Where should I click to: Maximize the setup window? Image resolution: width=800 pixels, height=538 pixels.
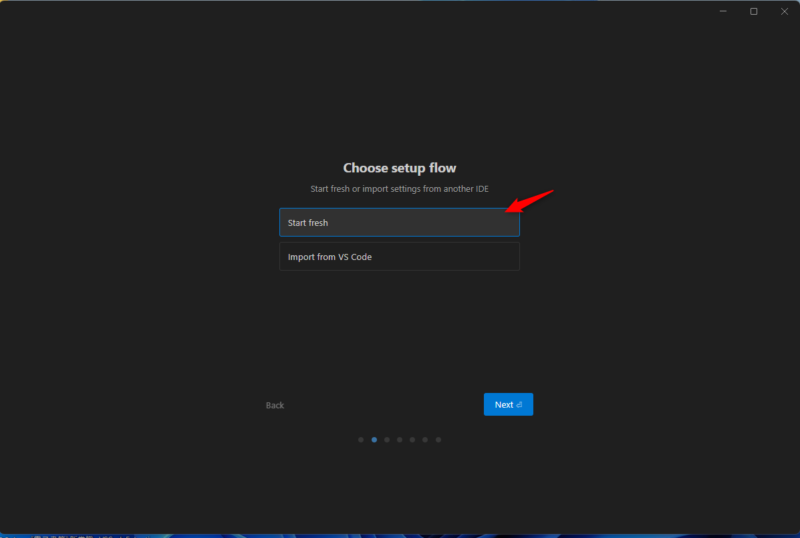pyautogui.click(x=754, y=11)
